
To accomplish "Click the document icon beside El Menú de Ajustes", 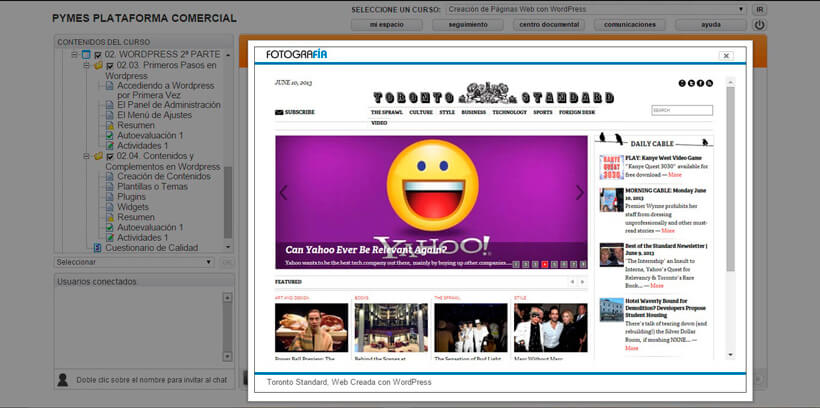I will point(109,115).
